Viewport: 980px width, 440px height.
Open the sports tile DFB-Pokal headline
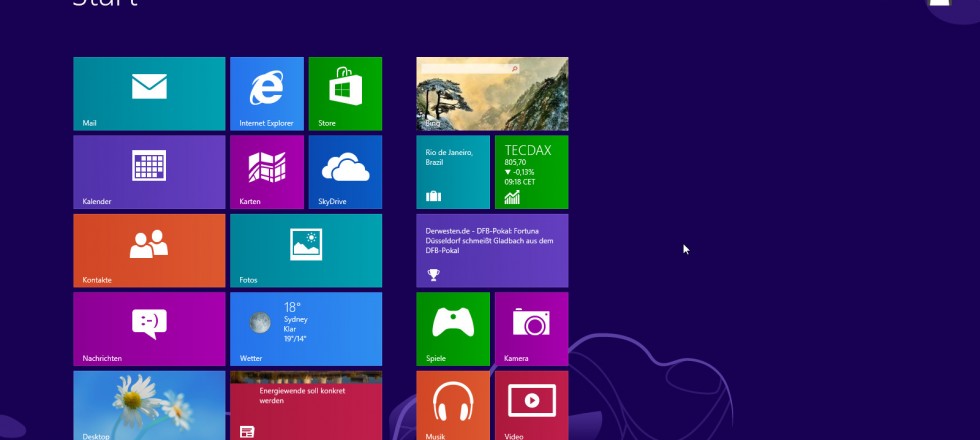click(492, 251)
